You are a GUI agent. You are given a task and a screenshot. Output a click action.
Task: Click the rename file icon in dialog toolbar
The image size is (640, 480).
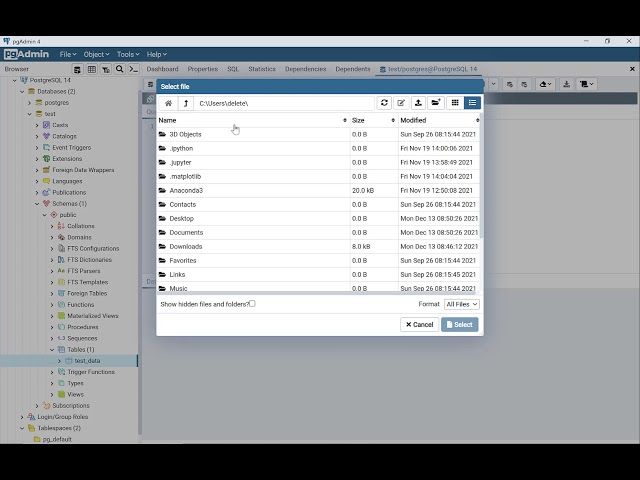point(401,103)
